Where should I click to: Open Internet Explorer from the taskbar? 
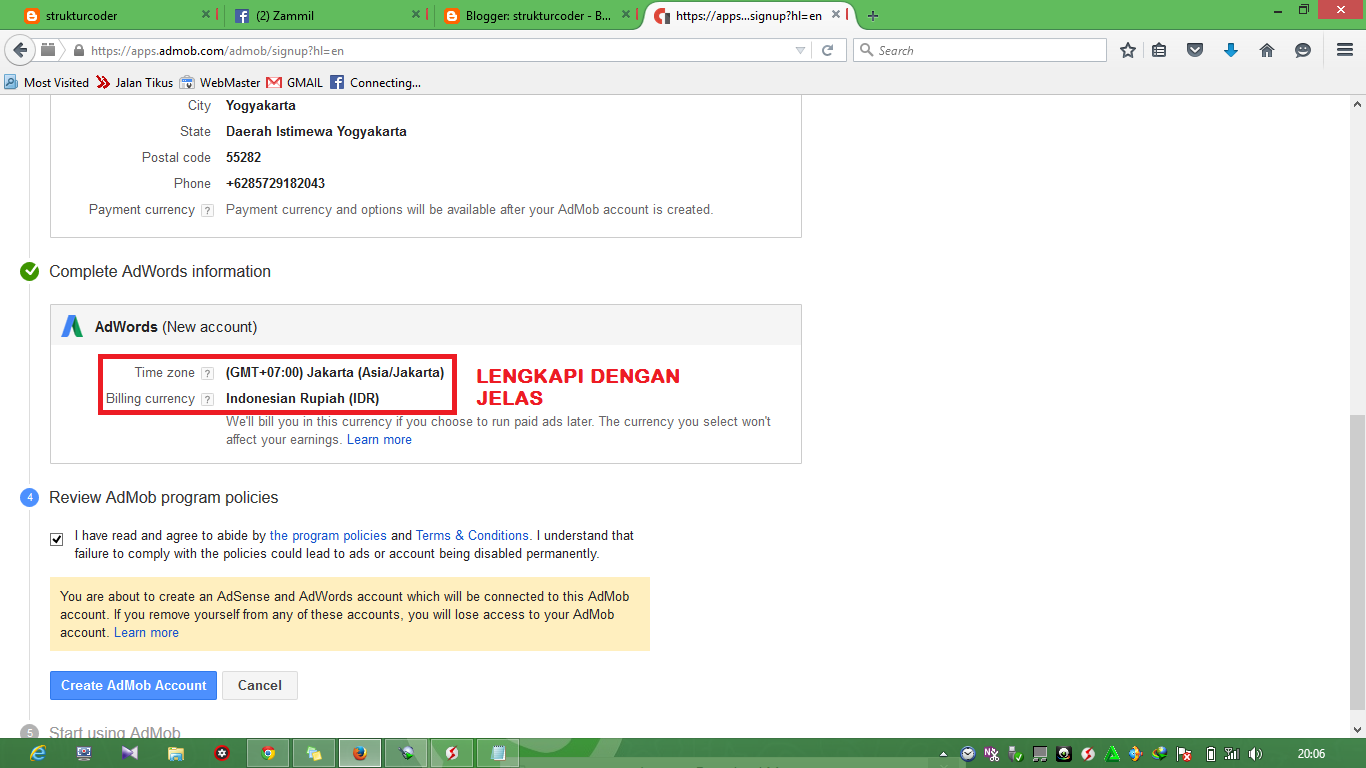click(38, 753)
